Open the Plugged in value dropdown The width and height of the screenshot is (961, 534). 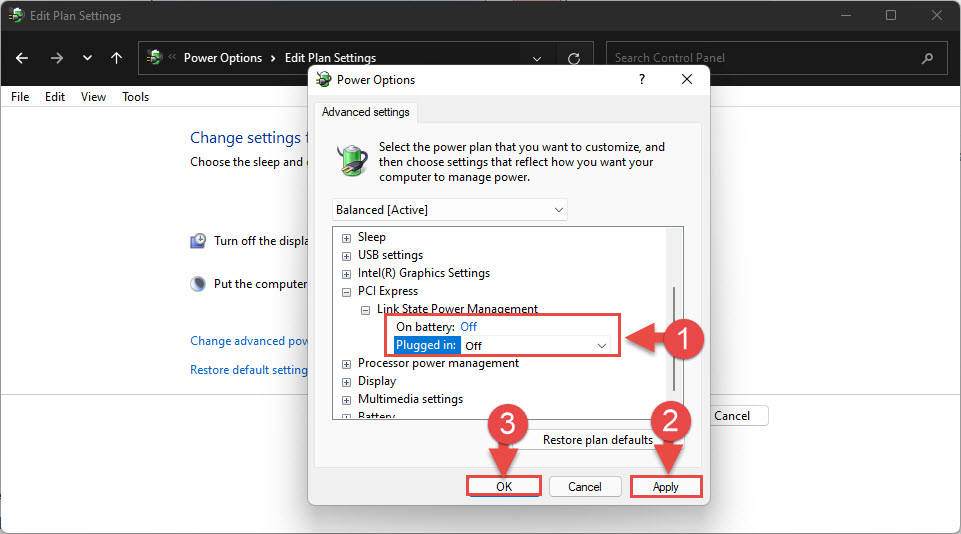[x=601, y=345]
